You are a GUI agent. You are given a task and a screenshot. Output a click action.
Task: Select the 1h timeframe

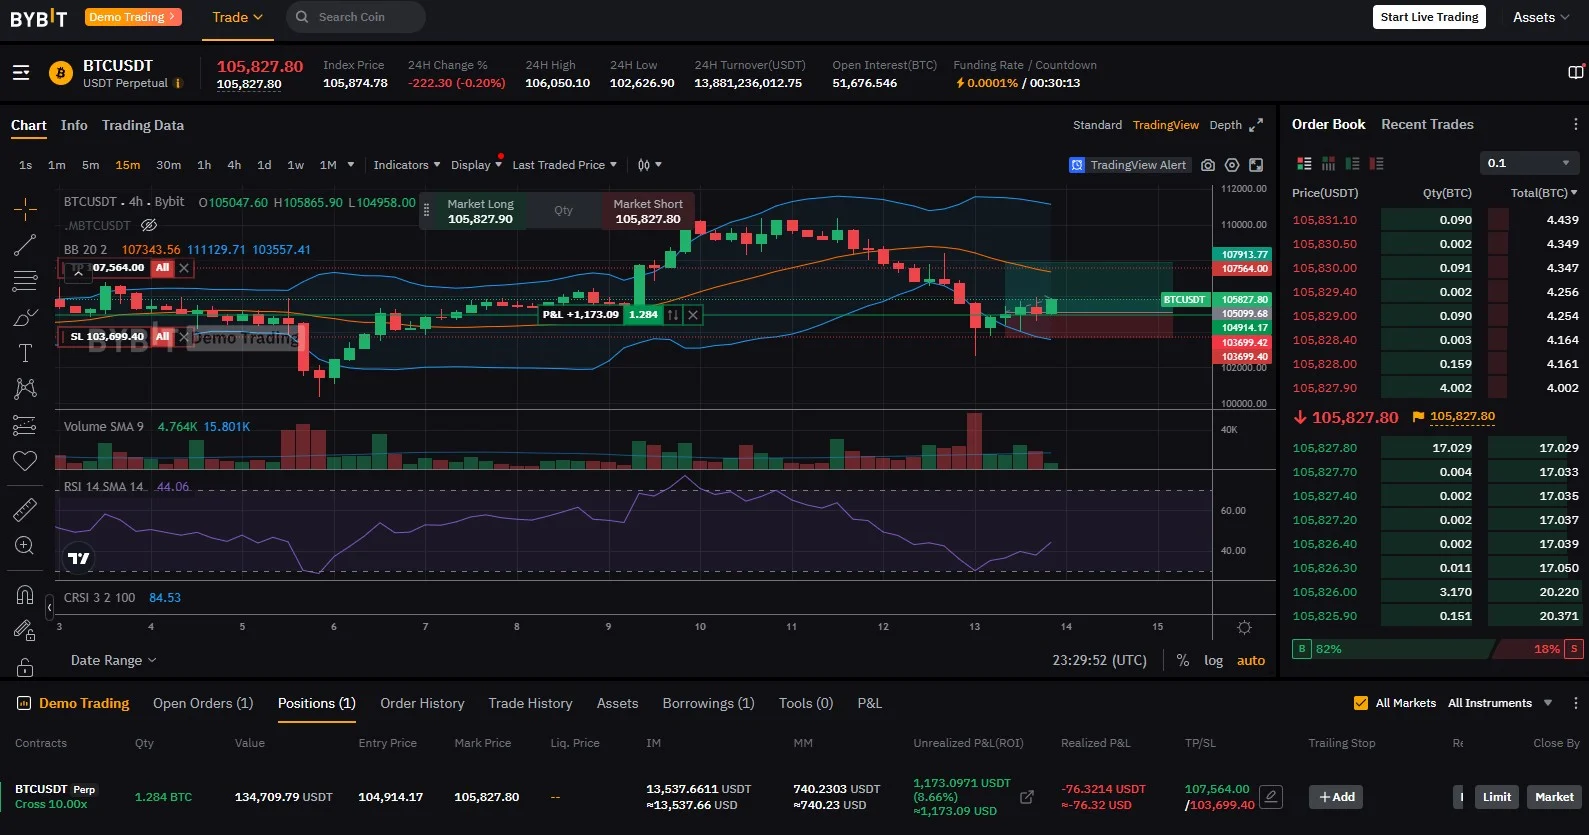tap(204, 165)
